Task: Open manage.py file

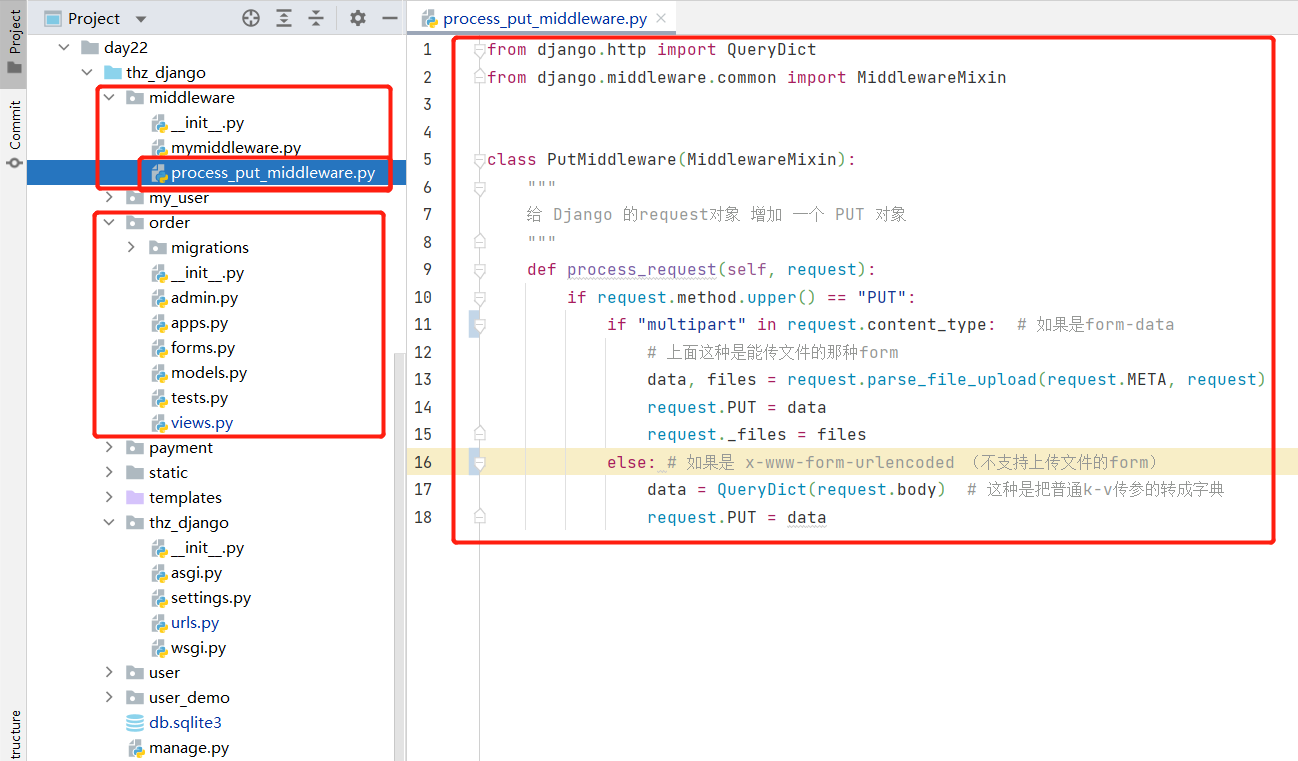Action: click(x=189, y=747)
